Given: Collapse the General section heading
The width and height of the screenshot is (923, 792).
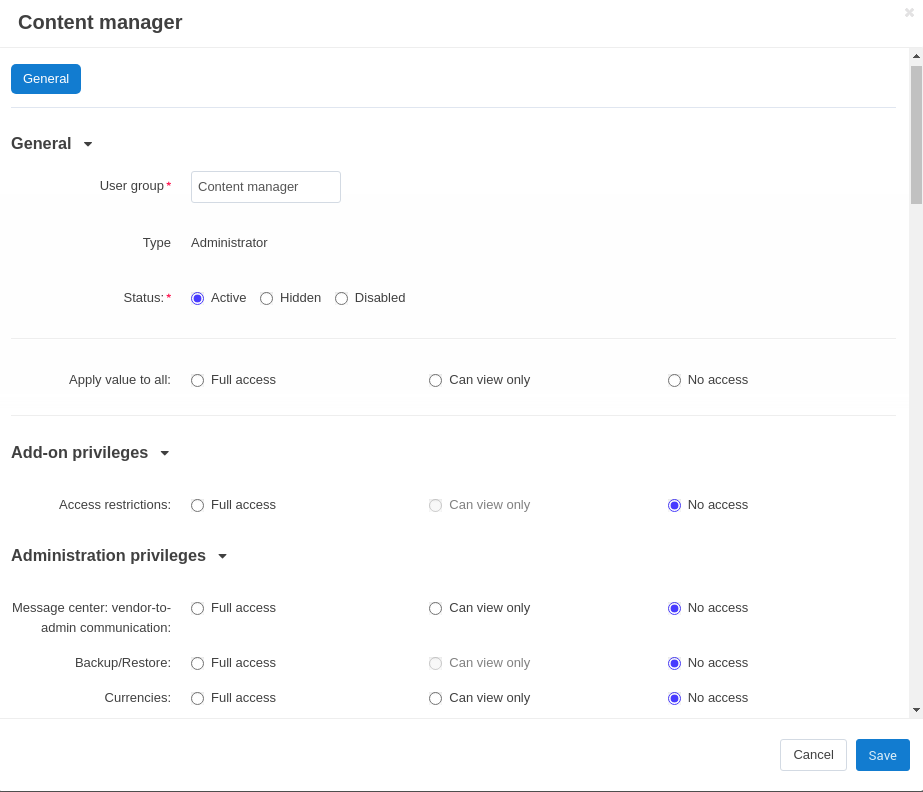Looking at the screenshot, I should (52, 144).
